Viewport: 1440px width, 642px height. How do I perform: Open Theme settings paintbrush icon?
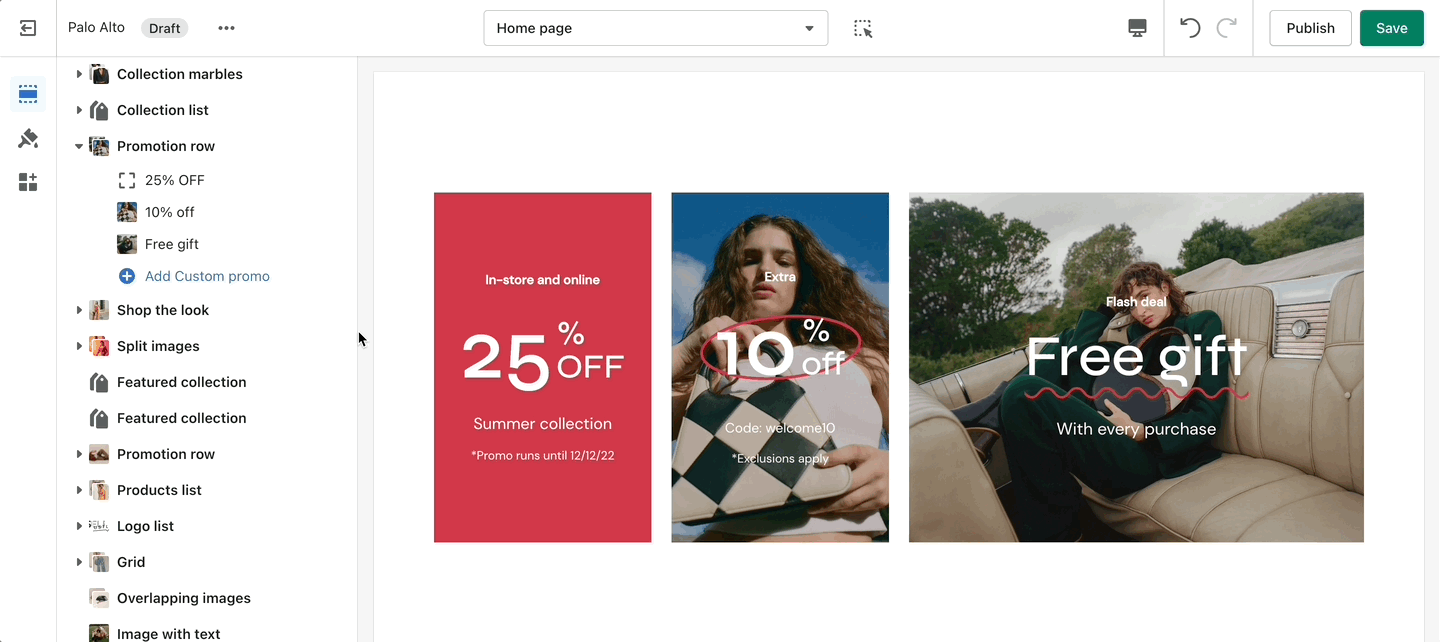tap(28, 138)
